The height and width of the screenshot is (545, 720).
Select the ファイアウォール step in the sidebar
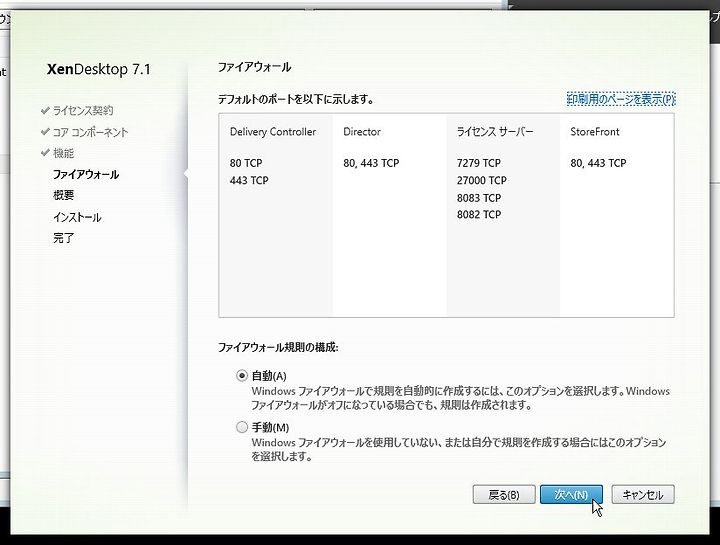point(86,174)
